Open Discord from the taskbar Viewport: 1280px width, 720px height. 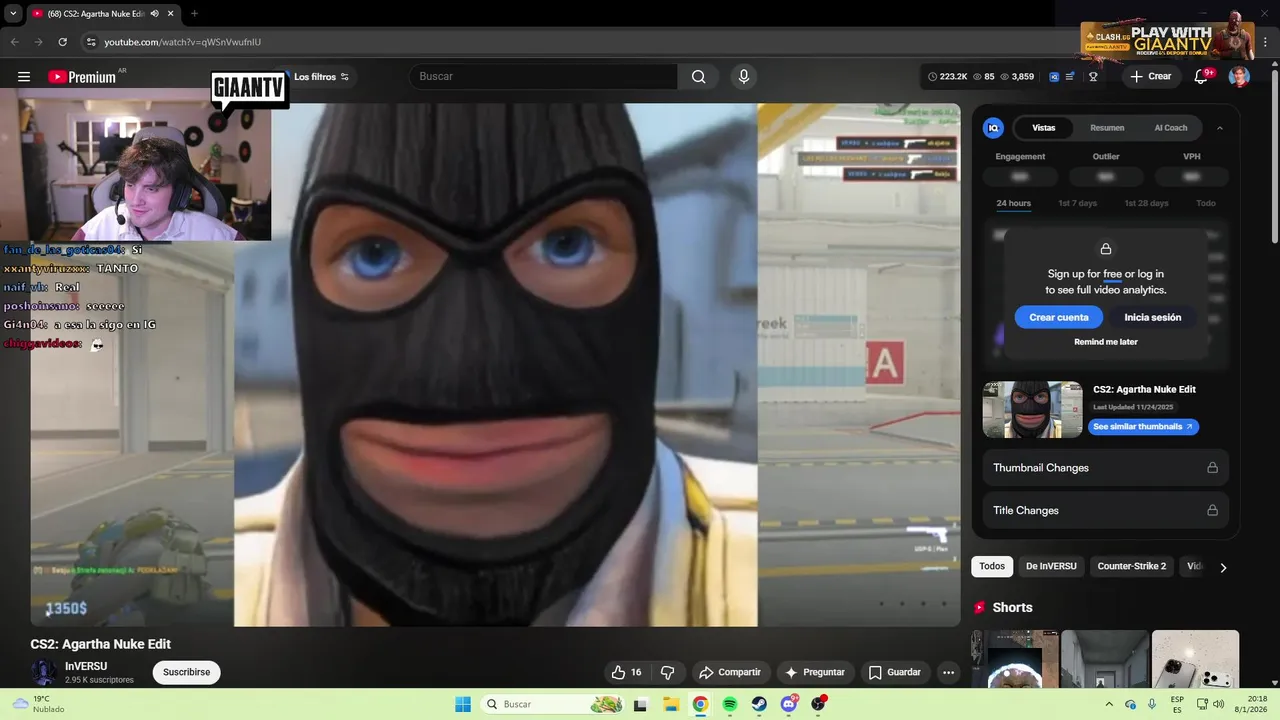pyautogui.click(x=789, y=704)
